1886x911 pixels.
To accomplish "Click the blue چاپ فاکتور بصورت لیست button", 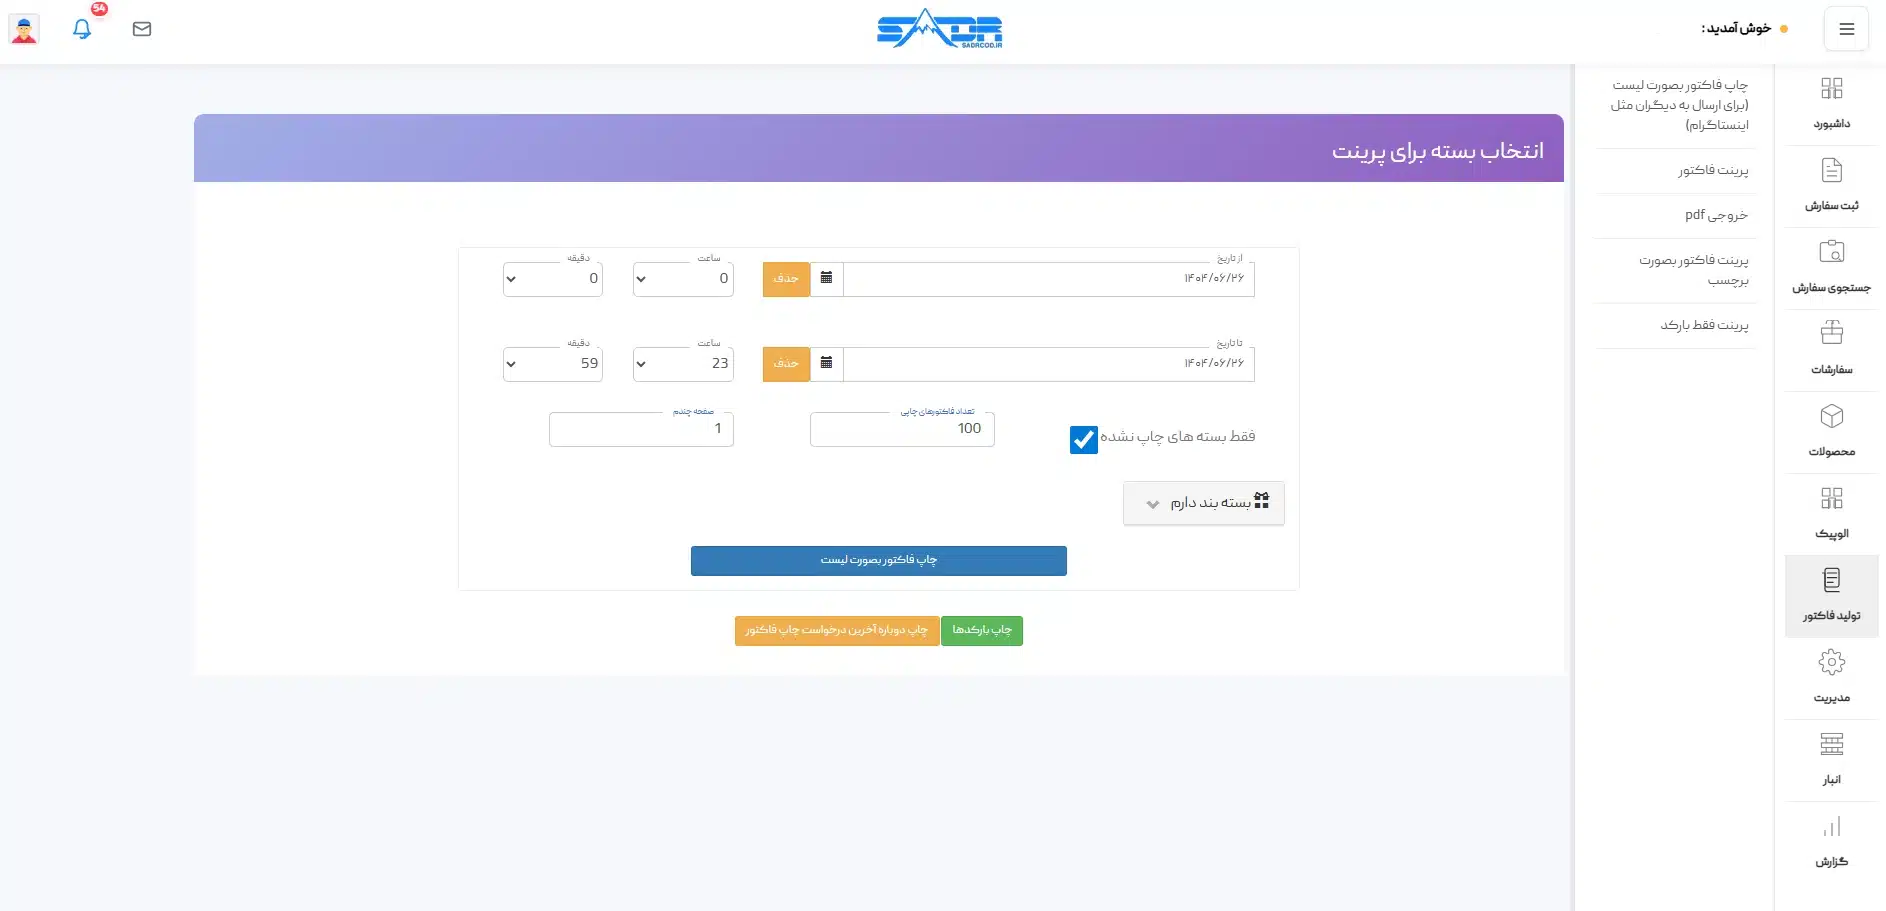I will point(878,560).
